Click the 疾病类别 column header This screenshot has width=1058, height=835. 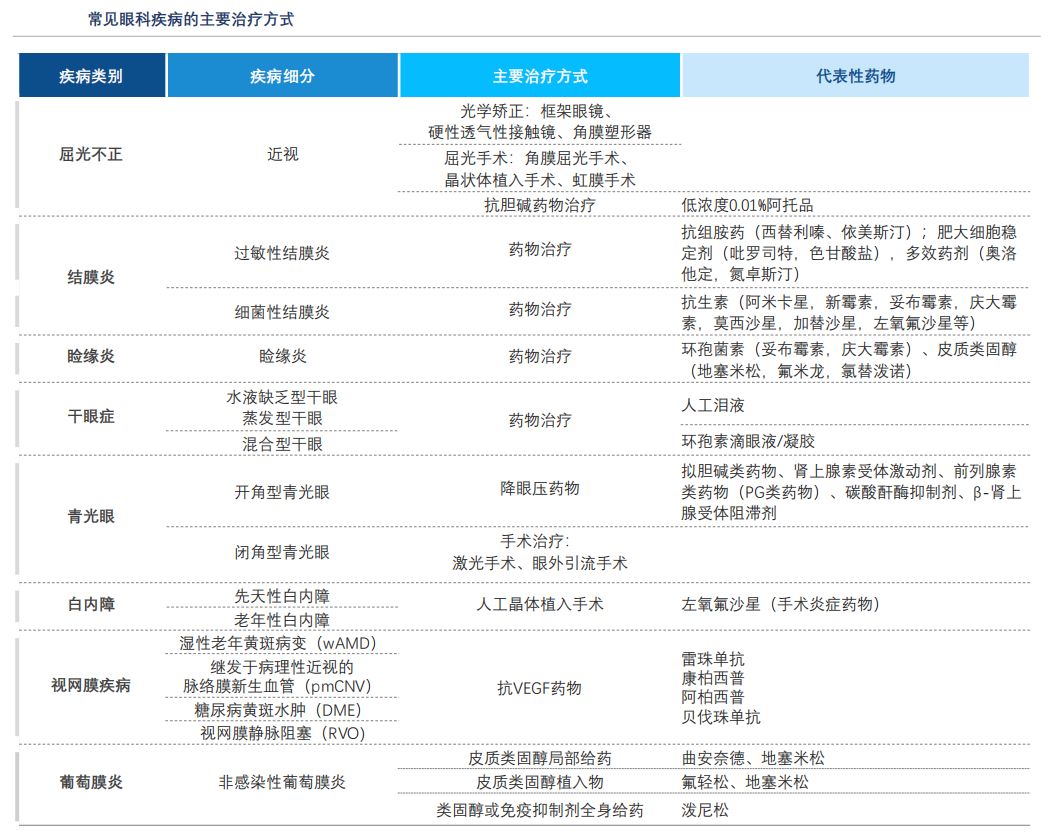point(91,76)
